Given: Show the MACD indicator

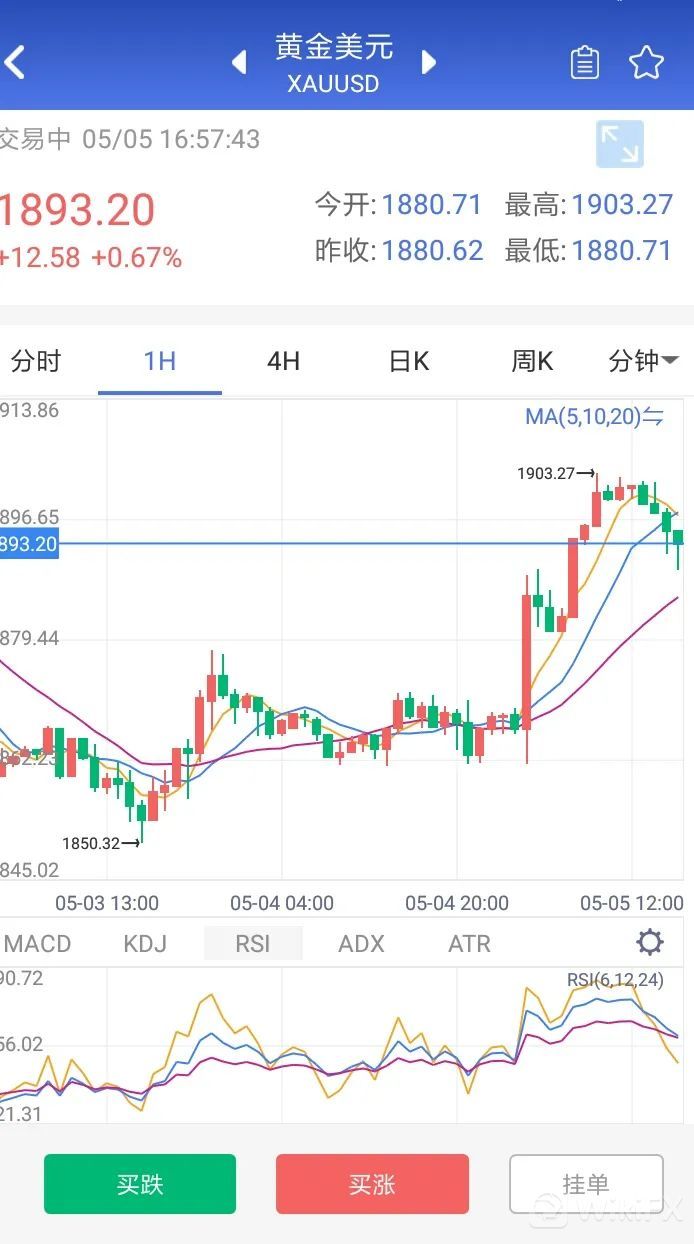Looking at the screenshot, I should tap(38, 943).
